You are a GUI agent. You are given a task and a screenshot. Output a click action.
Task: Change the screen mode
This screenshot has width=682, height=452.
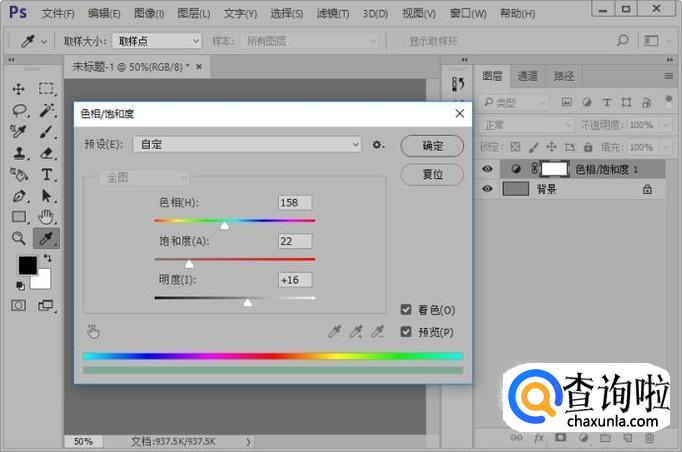pyautogui.click(x=45, y=305)
